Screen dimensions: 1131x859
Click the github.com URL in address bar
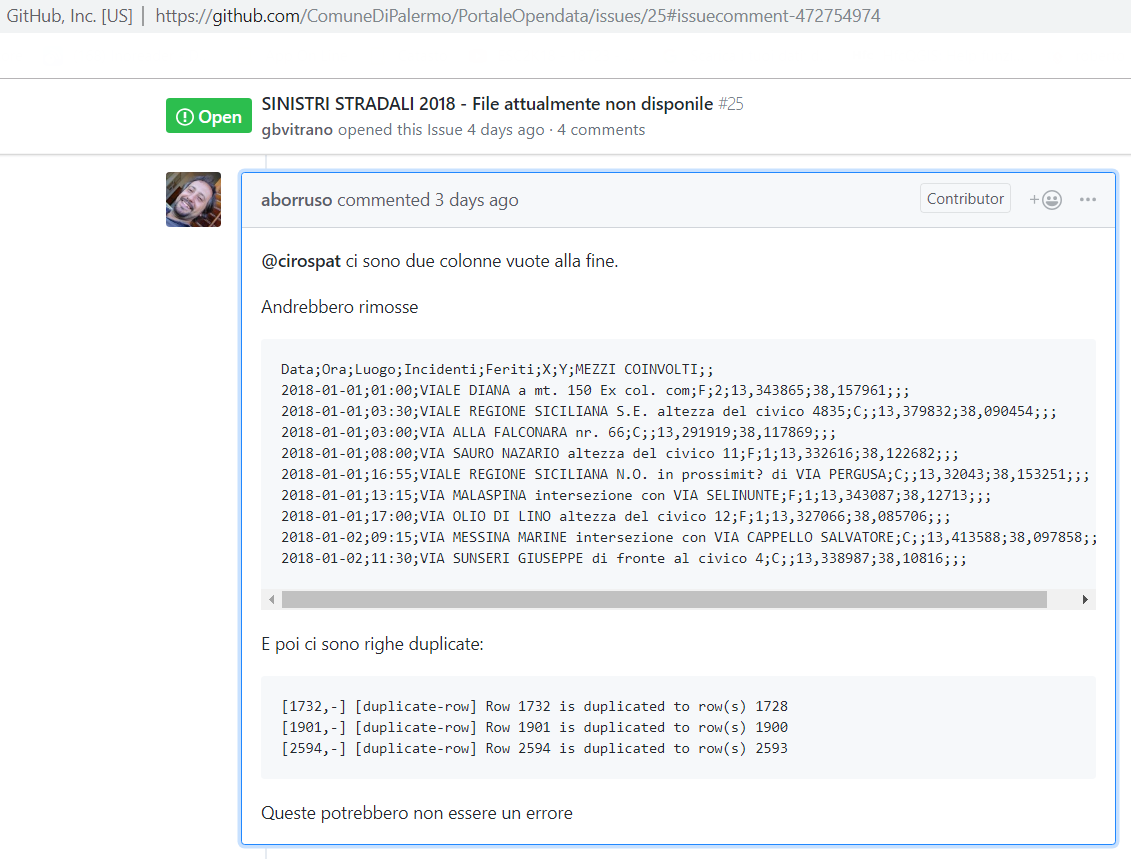518,16
